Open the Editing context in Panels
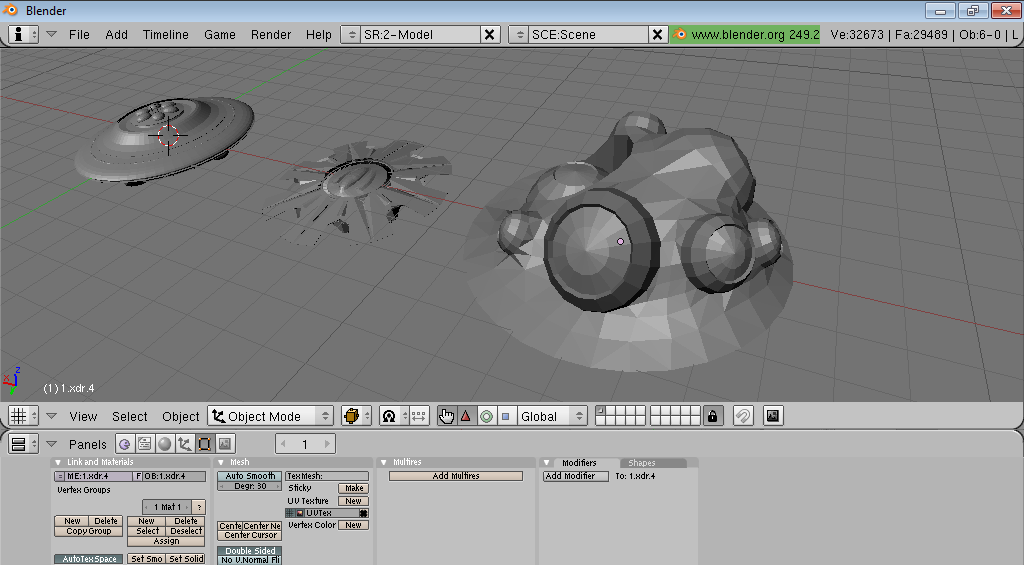 pos(204,444)
